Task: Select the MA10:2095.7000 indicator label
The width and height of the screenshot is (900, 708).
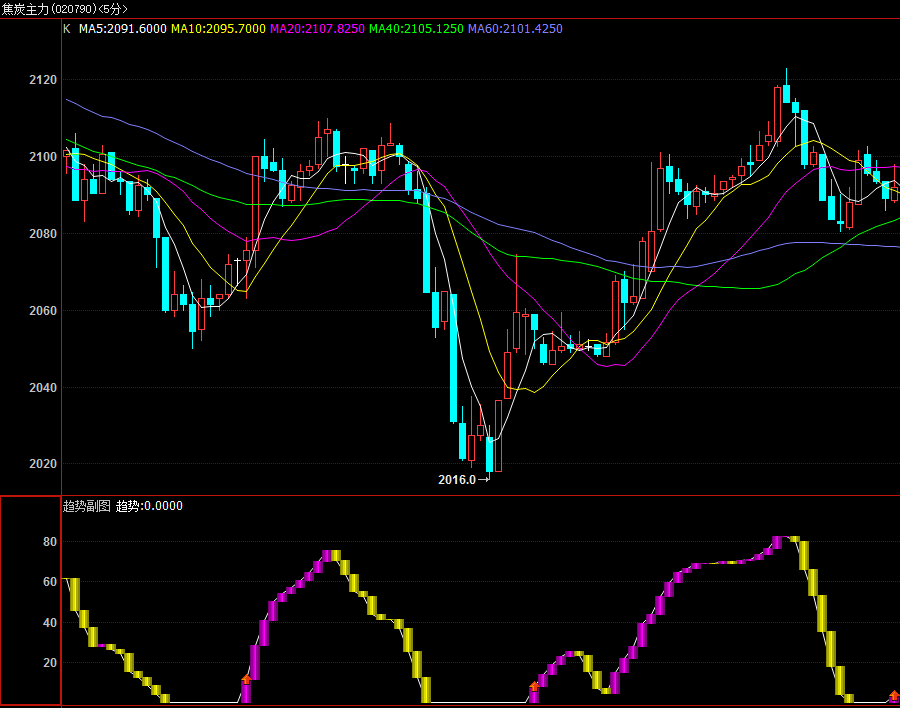Action: pyautogui.click(x=218, y=29)
